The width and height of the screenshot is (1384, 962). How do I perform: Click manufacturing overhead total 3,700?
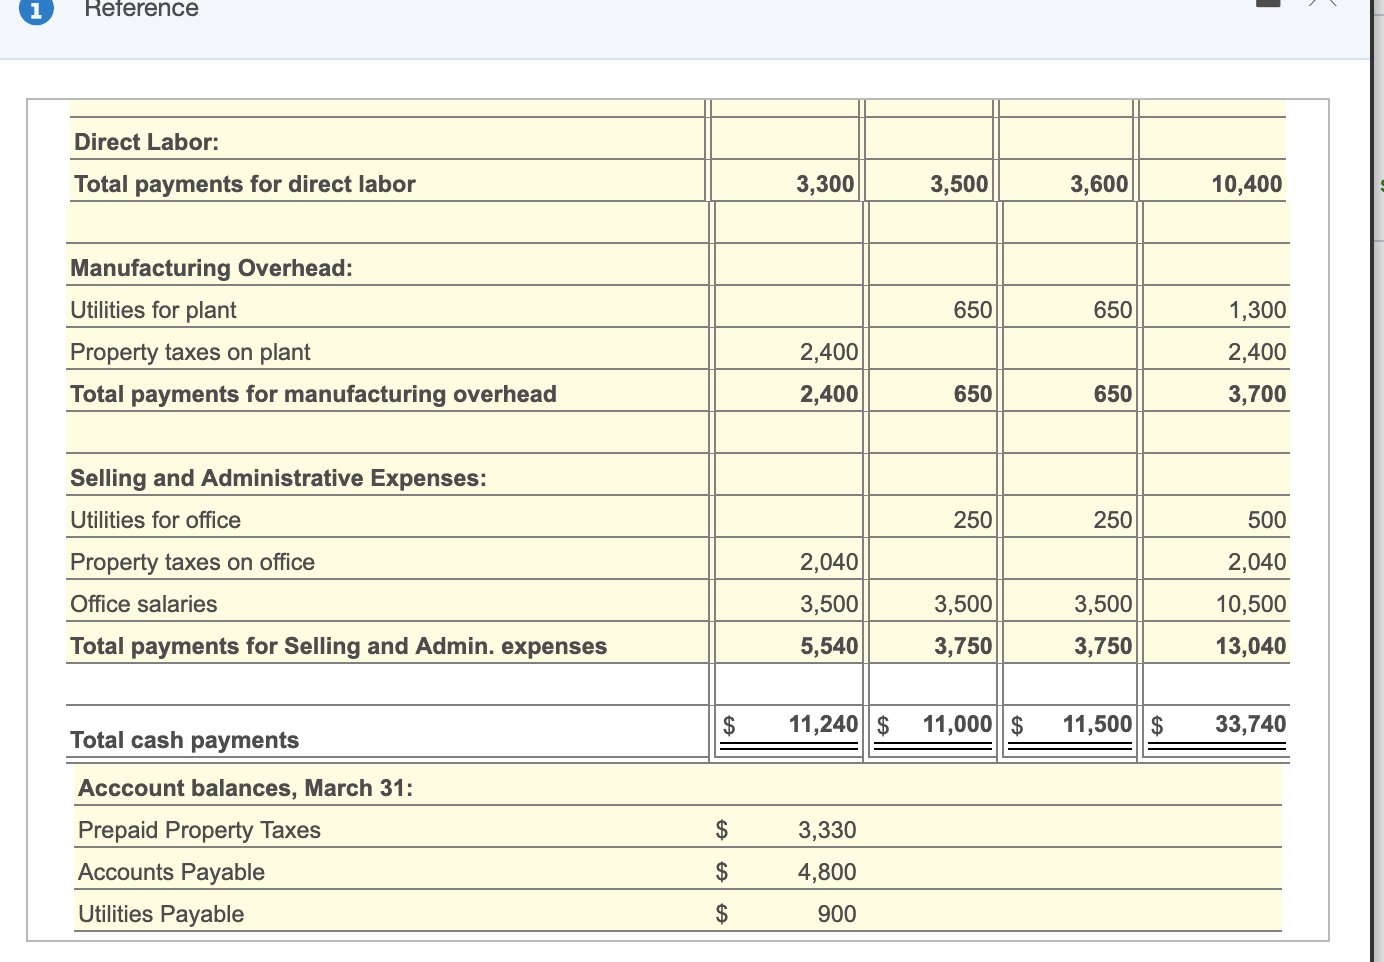pos(1257,394)
